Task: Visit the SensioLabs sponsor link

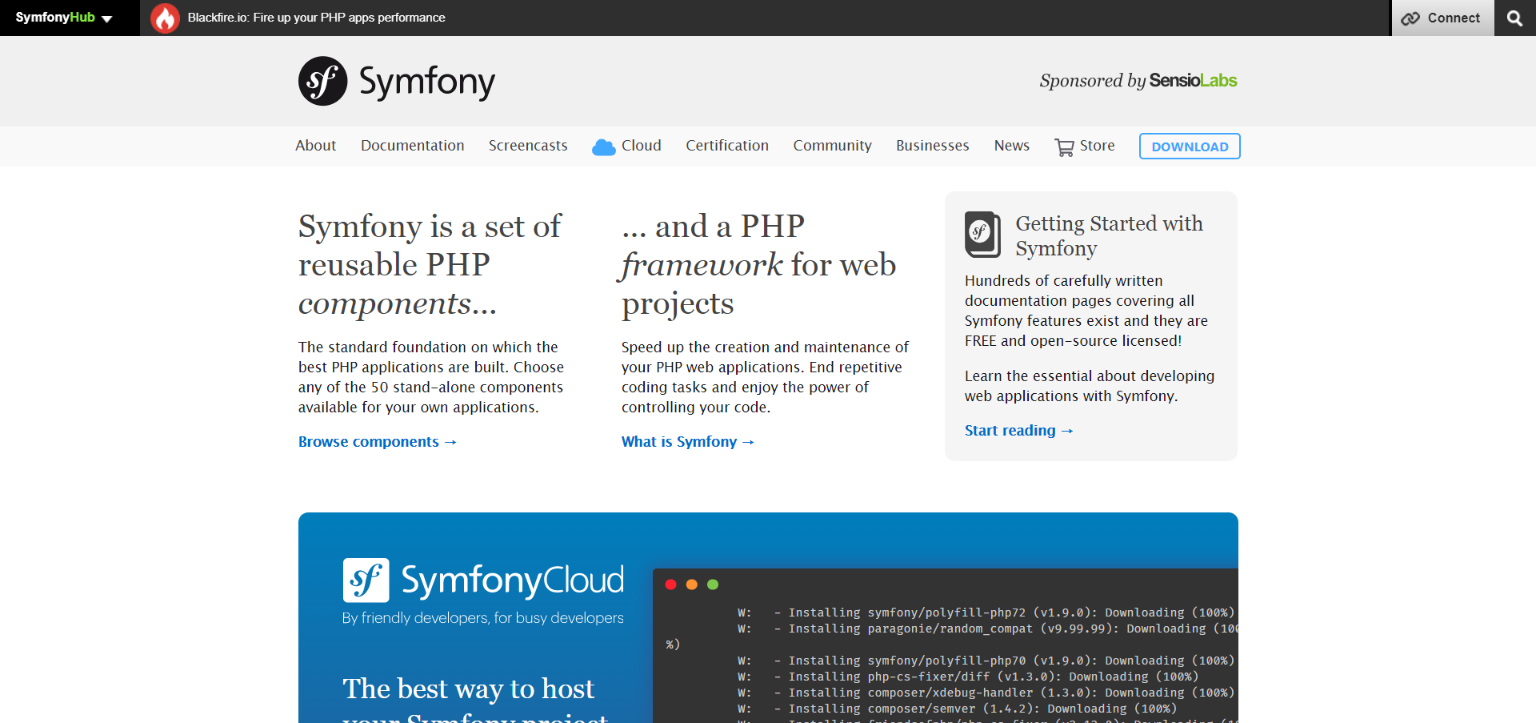Action: coord(1192,81)
